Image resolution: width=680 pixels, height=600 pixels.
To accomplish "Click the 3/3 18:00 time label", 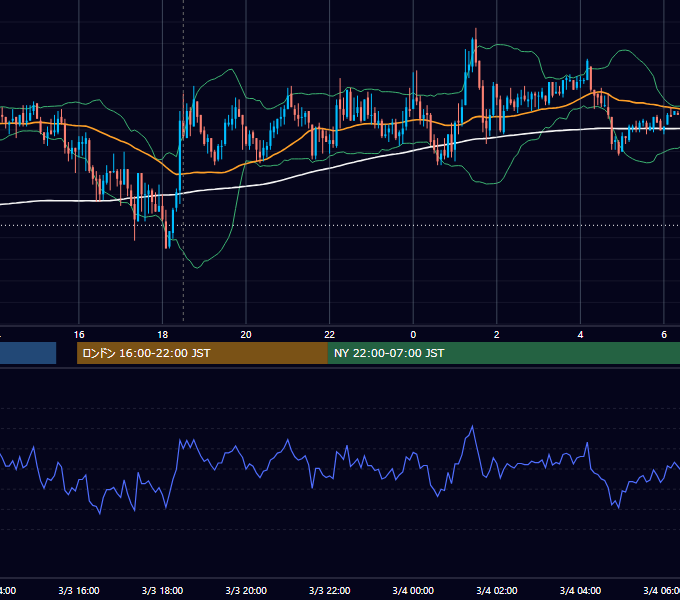I will click(x=162, y=590).
